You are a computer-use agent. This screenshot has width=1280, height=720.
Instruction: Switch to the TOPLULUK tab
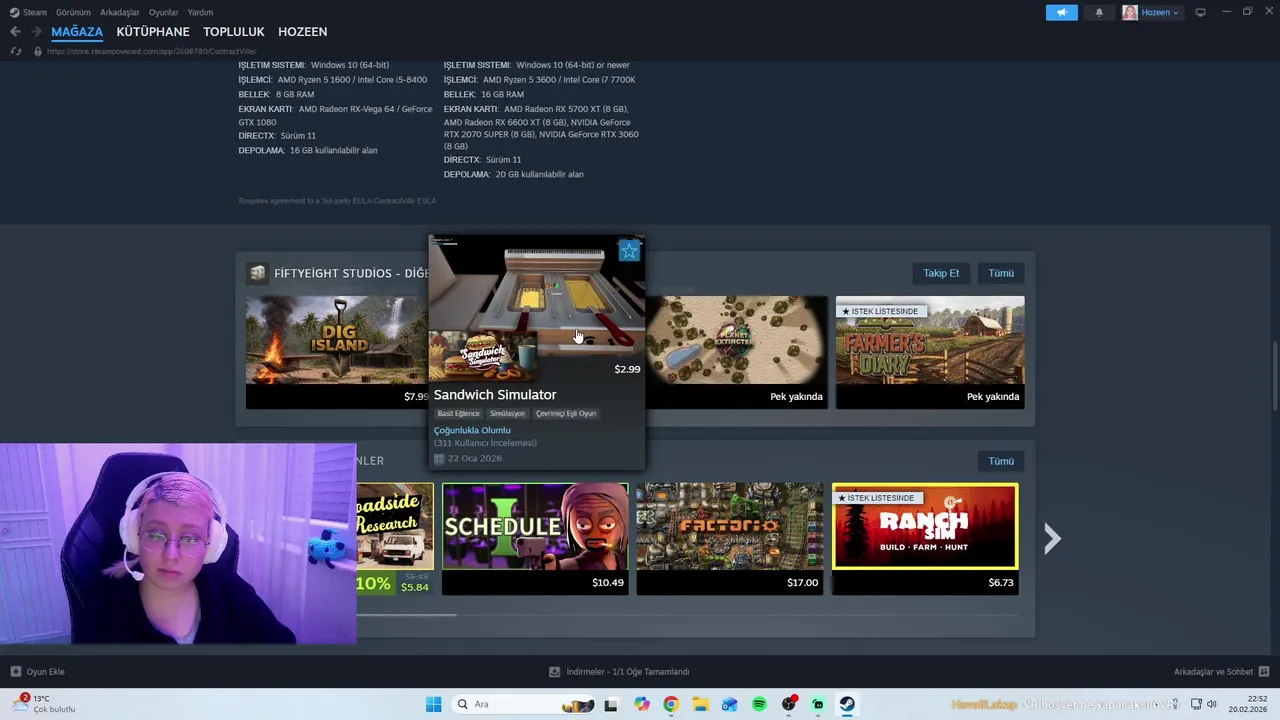pyautogui.click(x=234, y=32)
